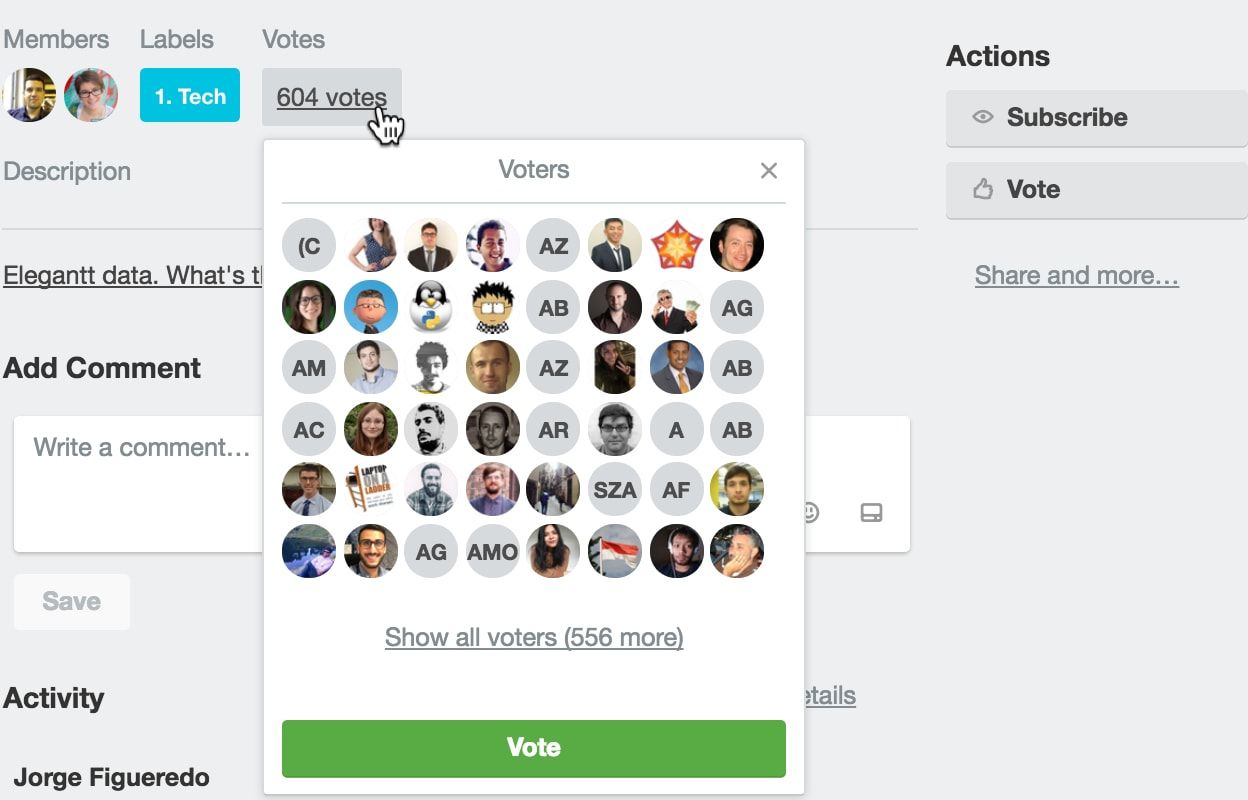Click the flag voter avatar

point(615,551)
